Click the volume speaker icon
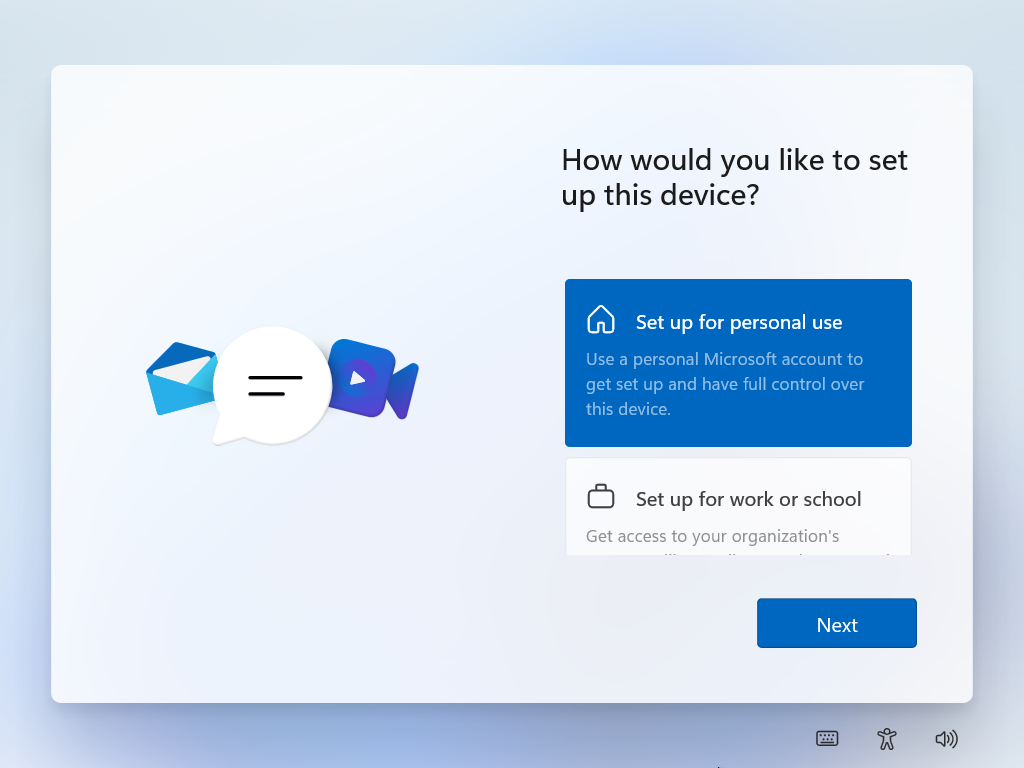The height and width of the screenshot is (768, 1024). 946,739
